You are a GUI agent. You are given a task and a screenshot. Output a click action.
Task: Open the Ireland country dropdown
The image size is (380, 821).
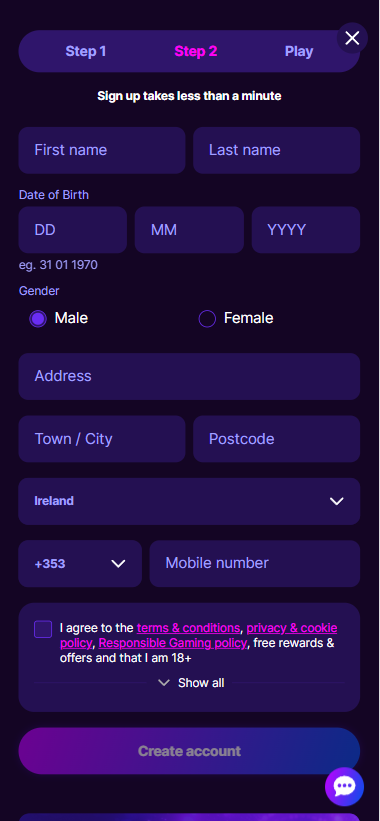pos(189,501)
